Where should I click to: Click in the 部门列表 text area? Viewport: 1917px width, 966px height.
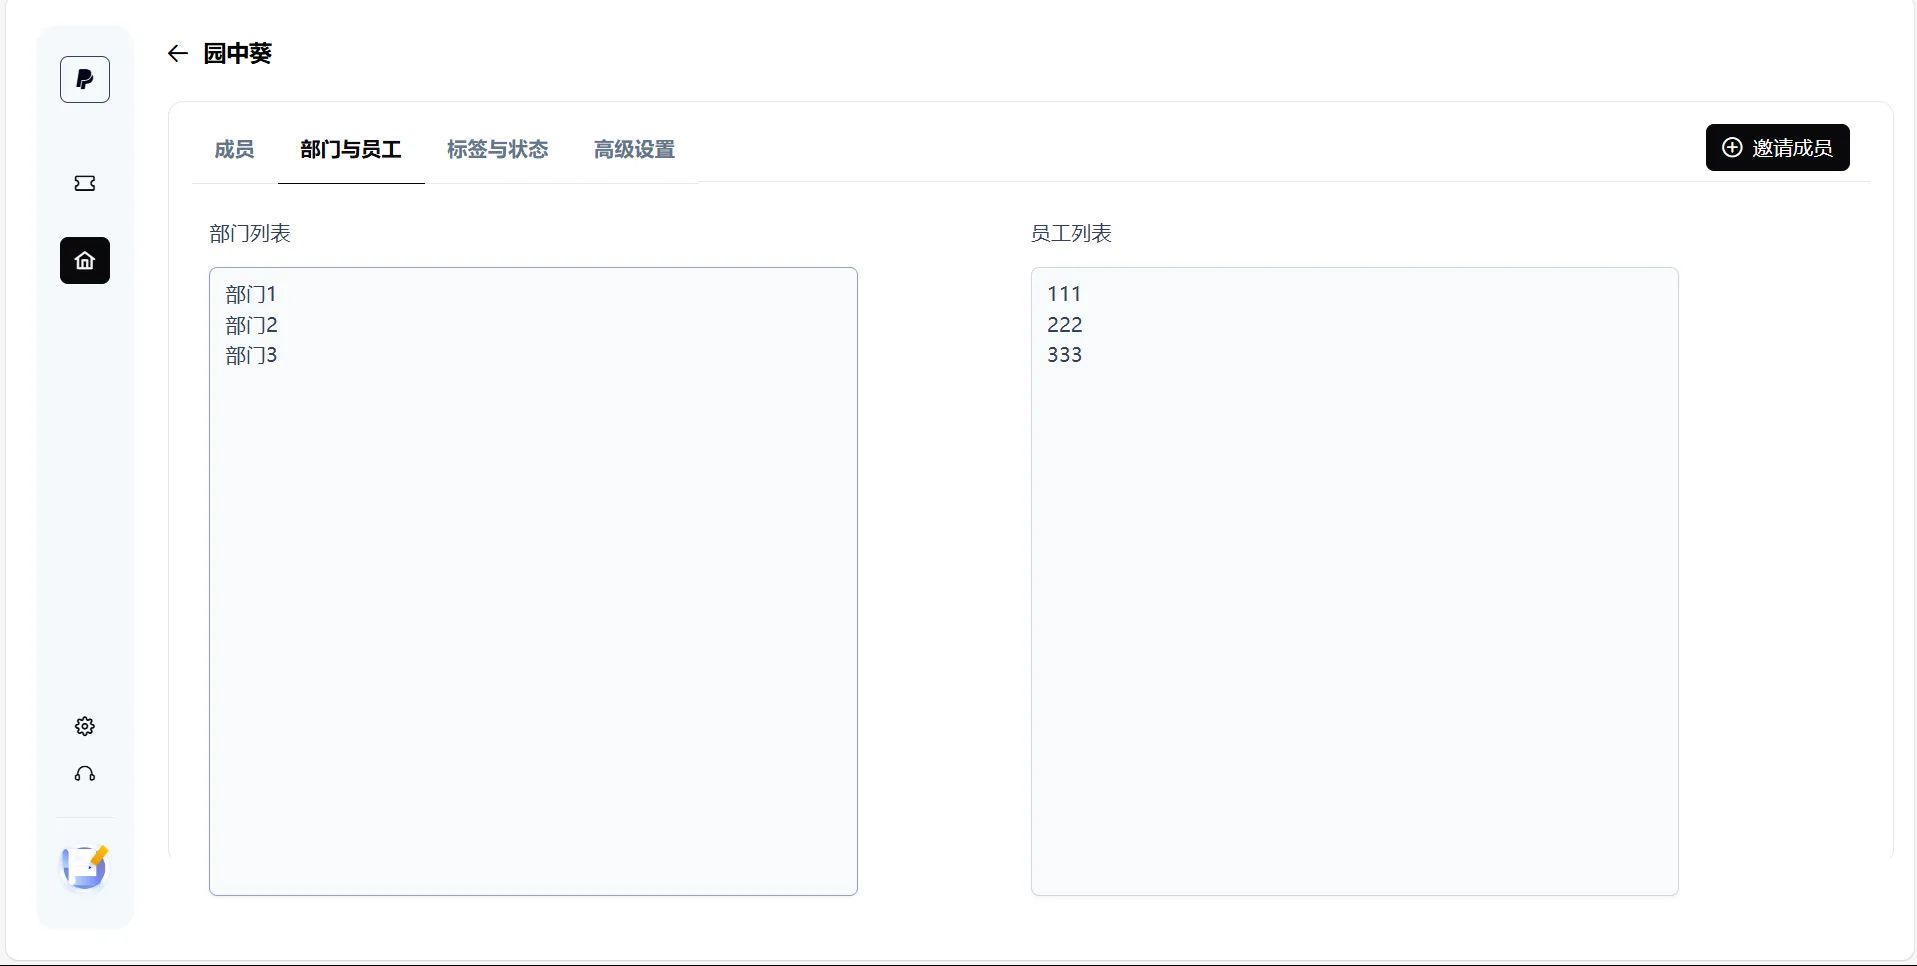(533, 581)
